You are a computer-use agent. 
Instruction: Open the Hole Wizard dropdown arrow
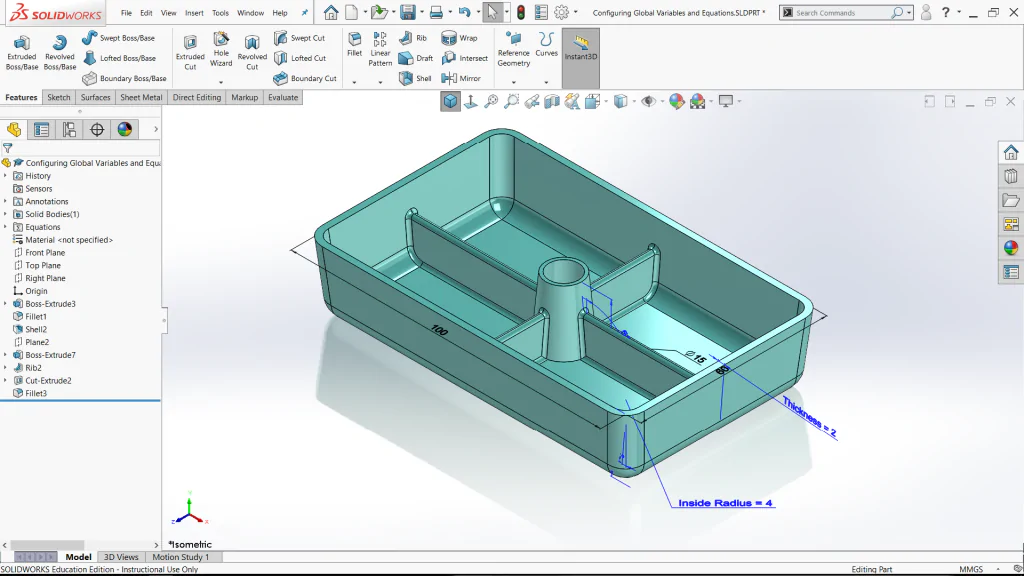tap(221, 82)
